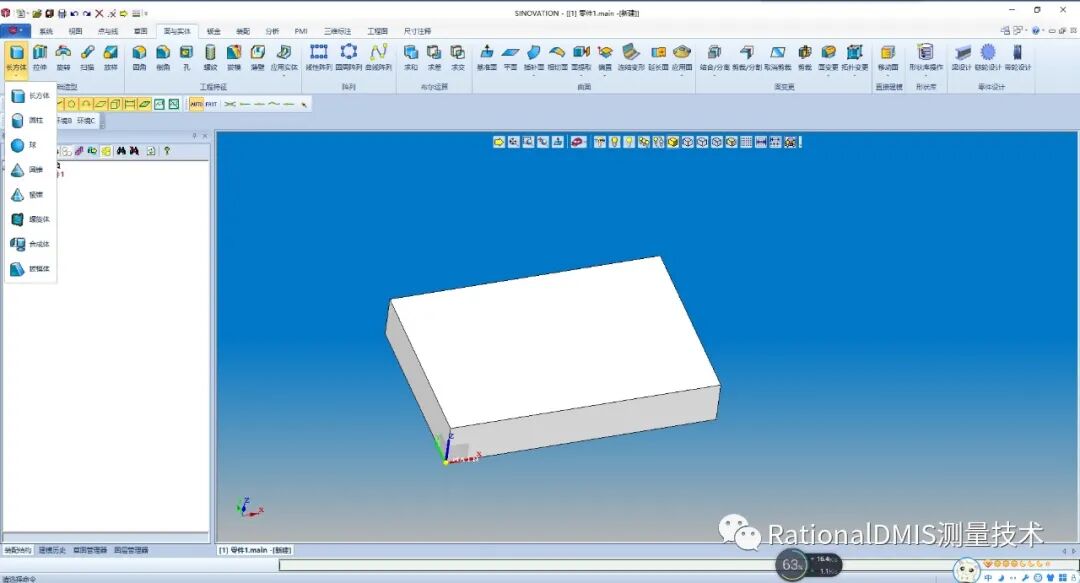1080x583 pixels.
Task: Select the 旋转 revolve tool
Action: pos(63,58)
